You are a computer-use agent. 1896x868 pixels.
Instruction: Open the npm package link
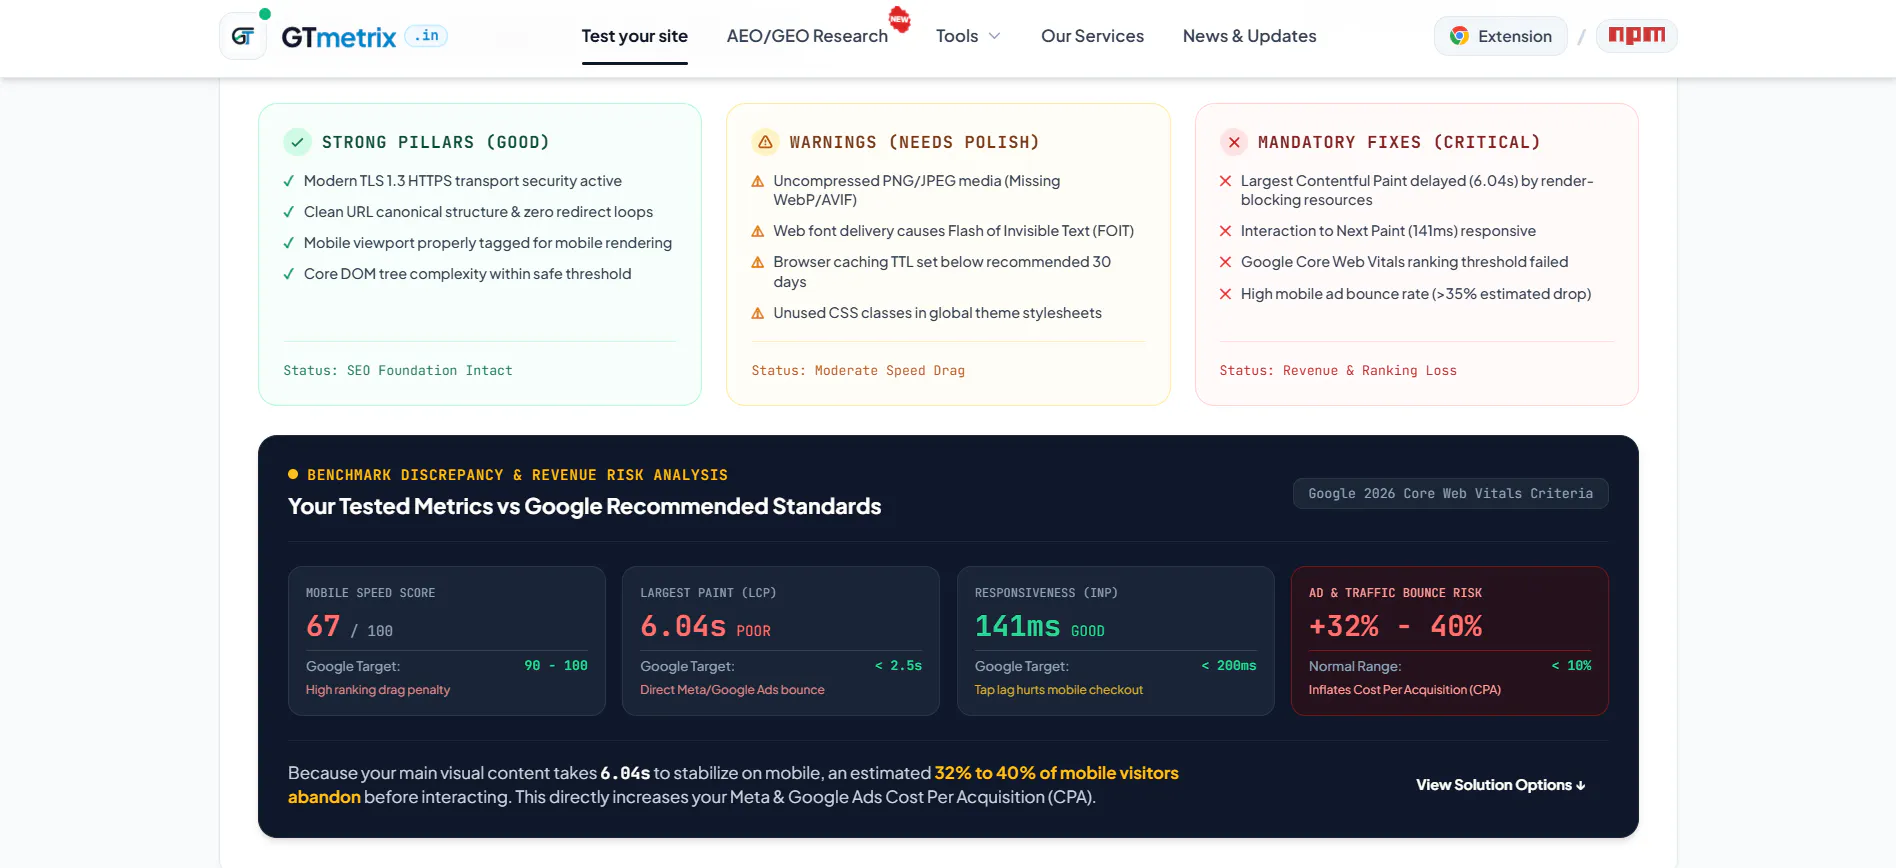pyautogui.click(x=1636, y=36)
